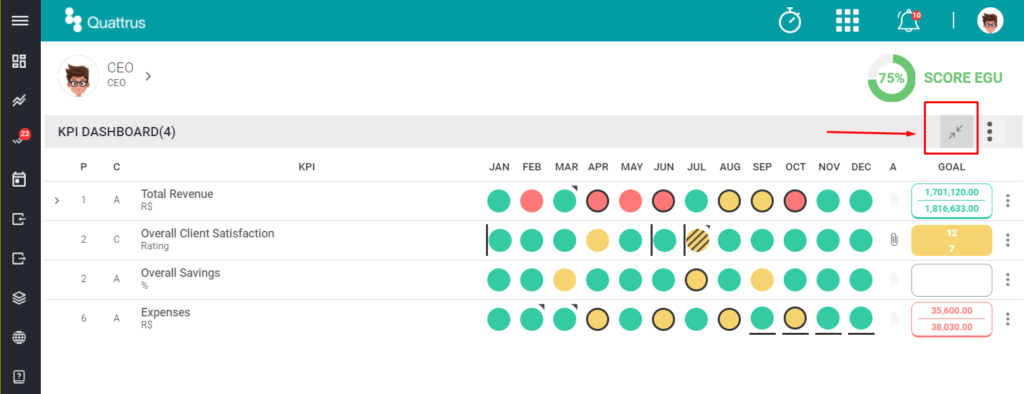This screenshot has height=394, width=1024.
Task: Click the 75% Score EGU ring
Action: pos(891,78)
